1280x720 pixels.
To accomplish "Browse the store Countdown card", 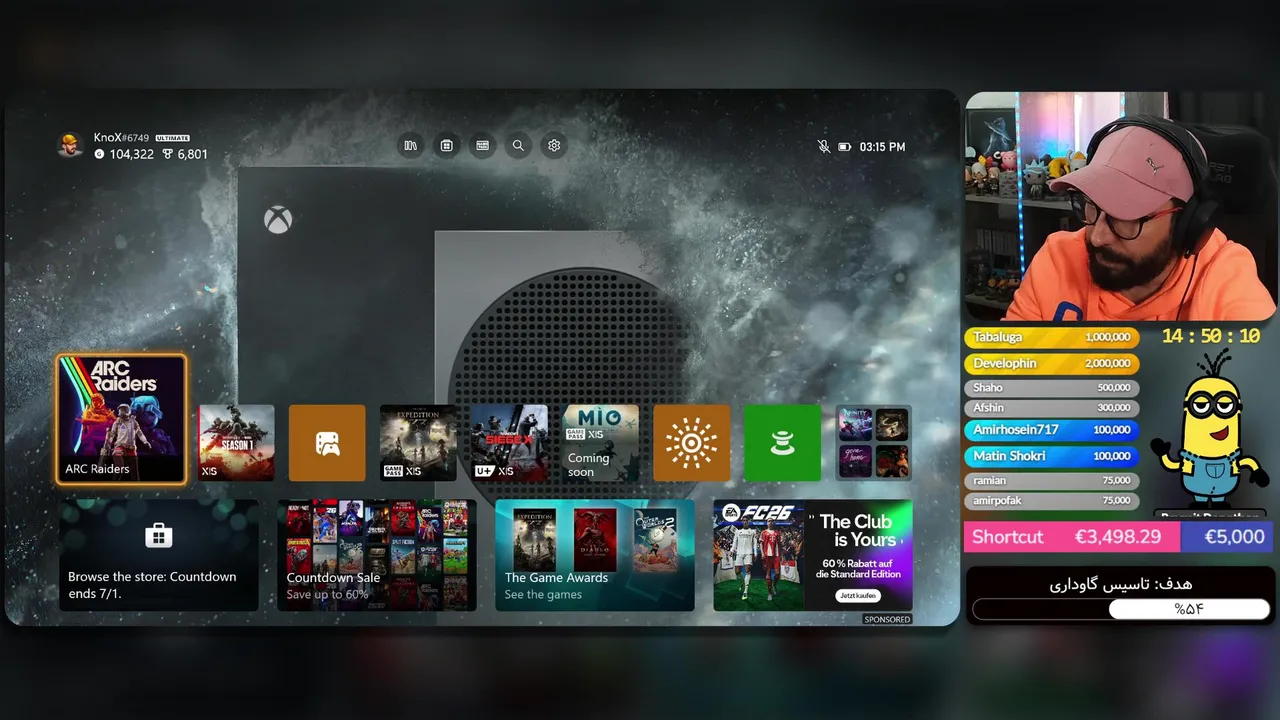I will tap(159, 555).
